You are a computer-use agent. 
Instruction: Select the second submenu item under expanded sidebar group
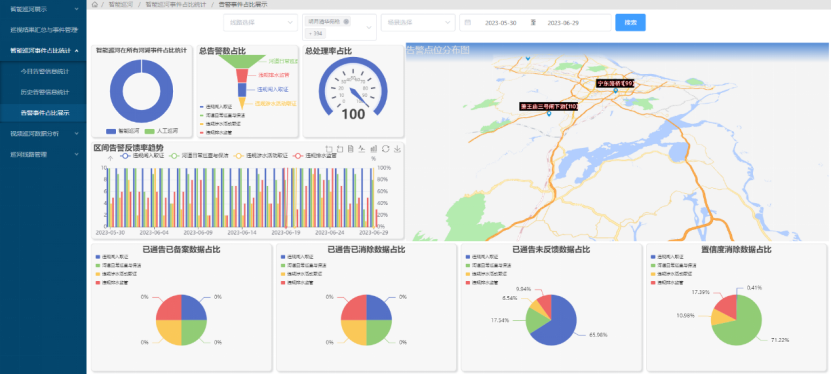coord(43,92)
